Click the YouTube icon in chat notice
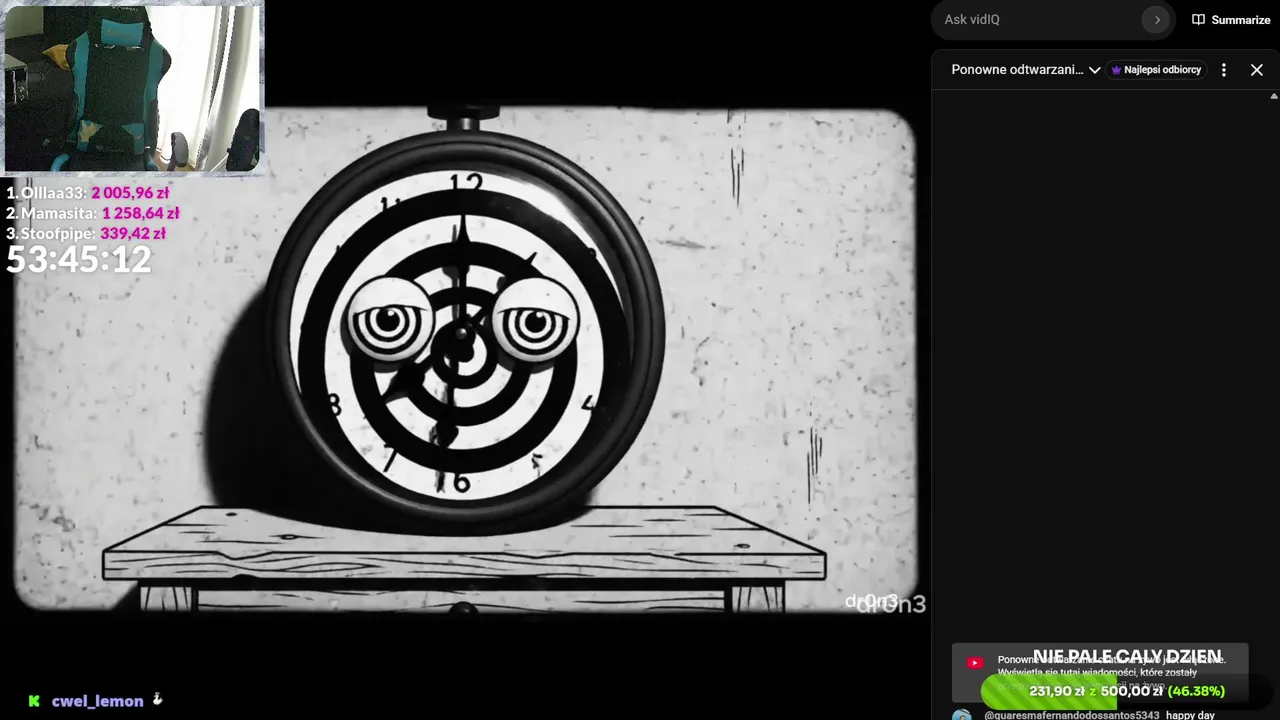Screen dimensions: 1280x720 (975, 662)
